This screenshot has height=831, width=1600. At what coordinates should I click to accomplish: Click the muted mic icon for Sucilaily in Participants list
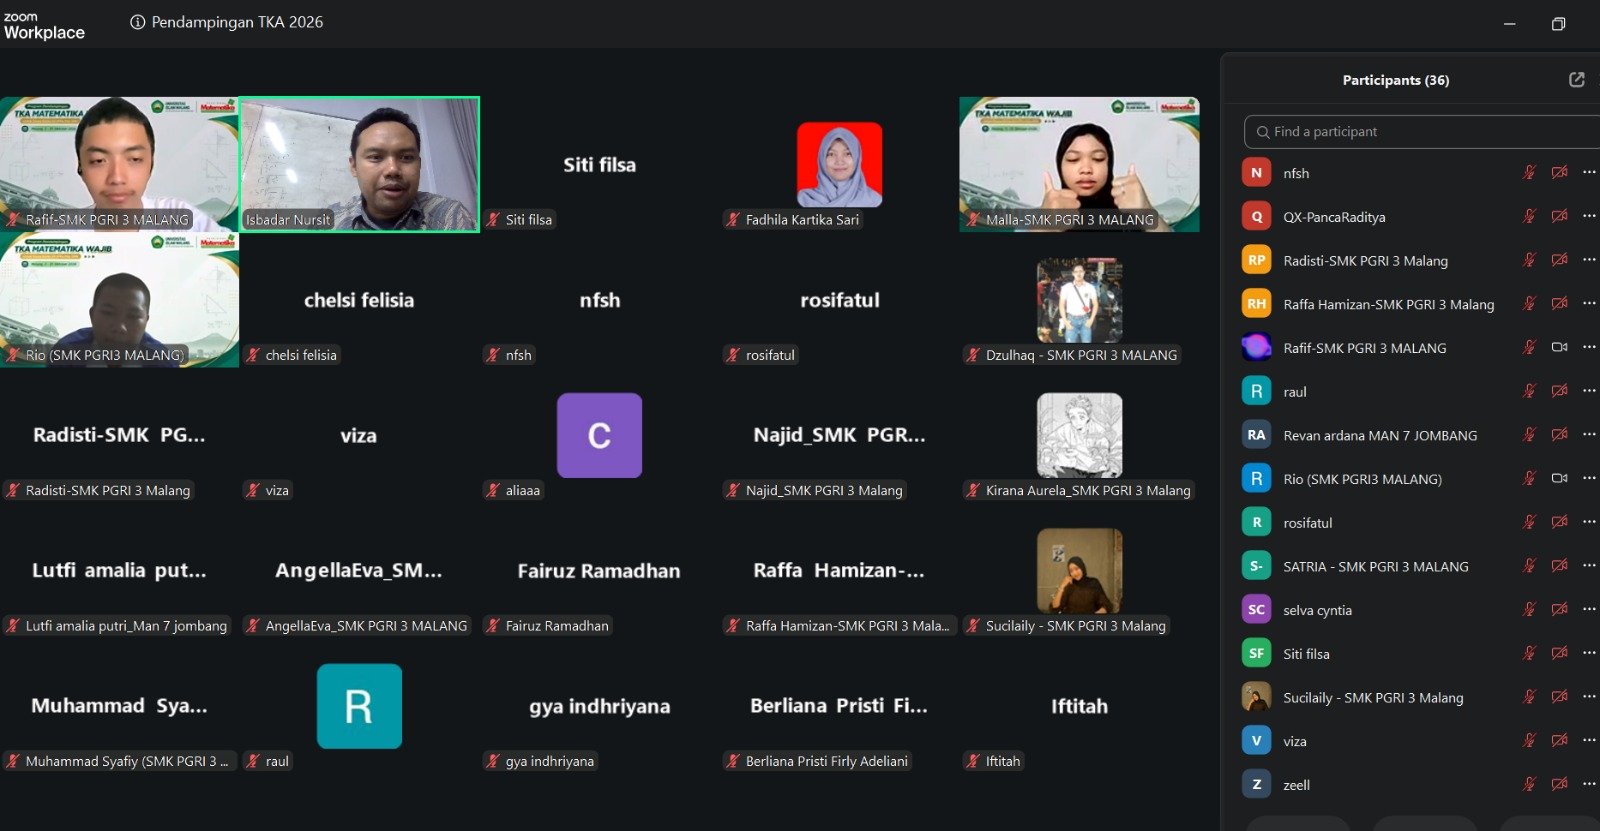tap(1529, 697)
